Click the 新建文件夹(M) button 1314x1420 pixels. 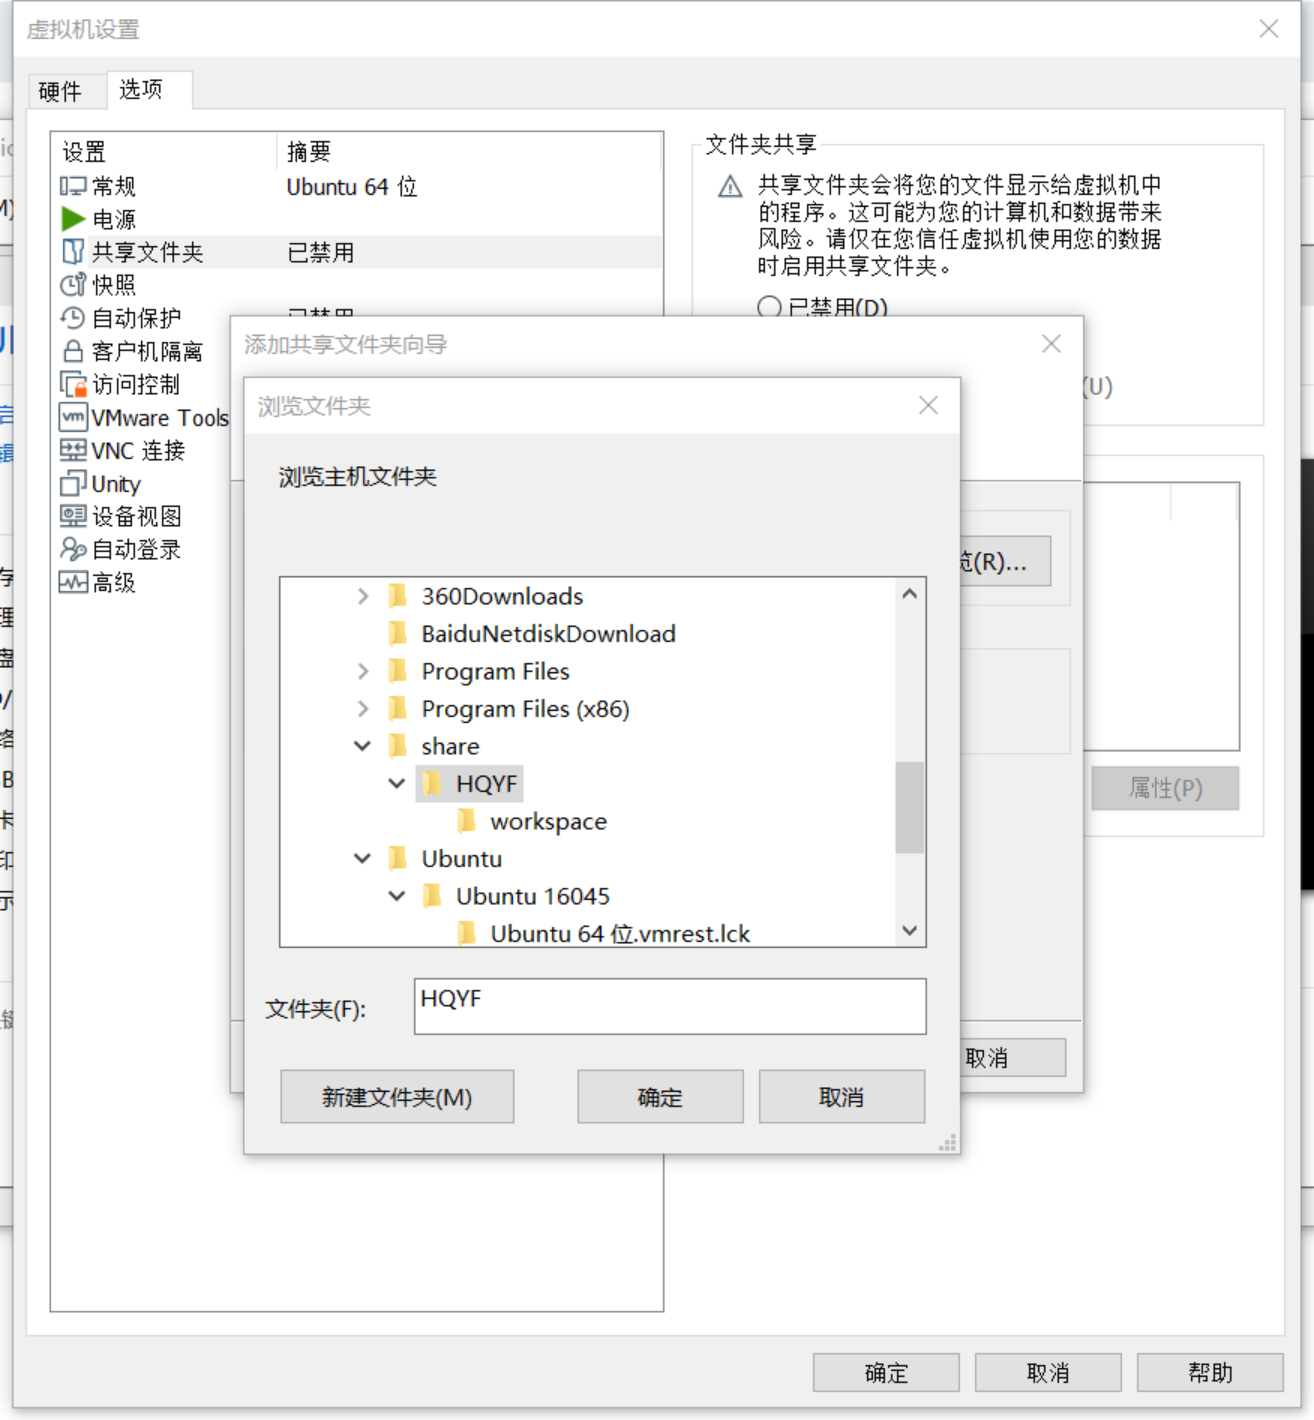pos(397,1097)
